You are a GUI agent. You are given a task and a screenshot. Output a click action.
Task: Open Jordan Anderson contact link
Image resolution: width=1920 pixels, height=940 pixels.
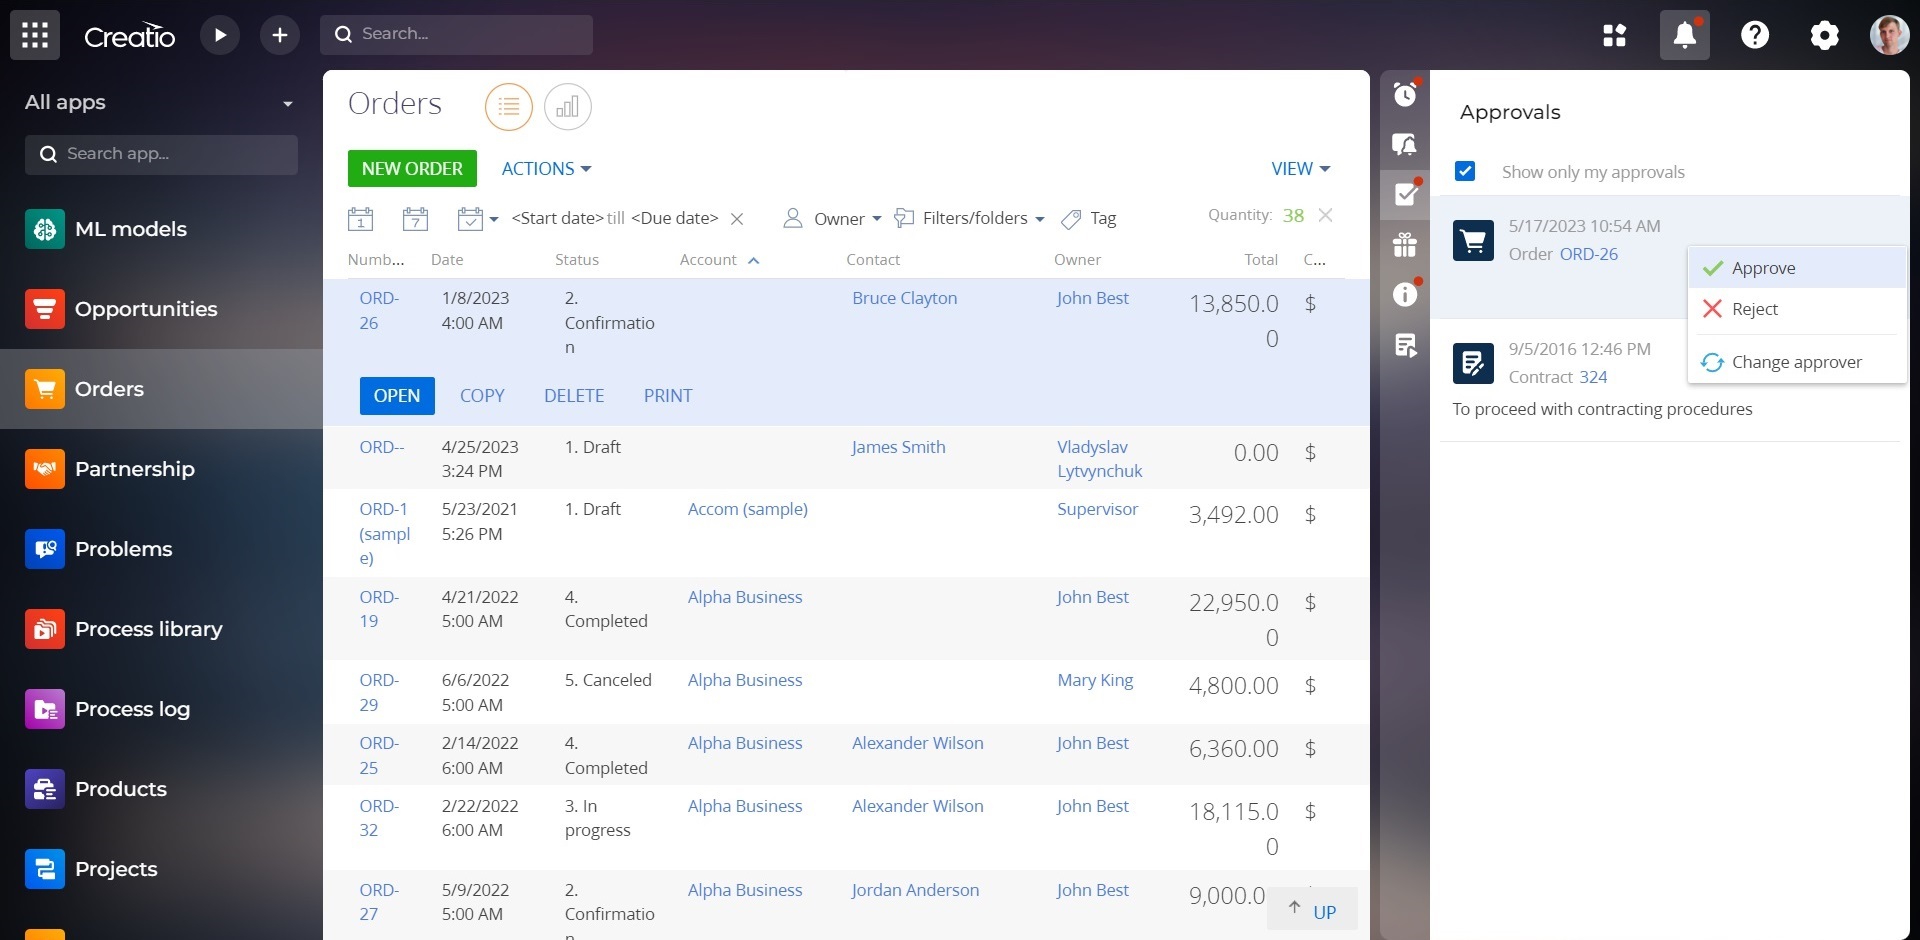point(915,890)
